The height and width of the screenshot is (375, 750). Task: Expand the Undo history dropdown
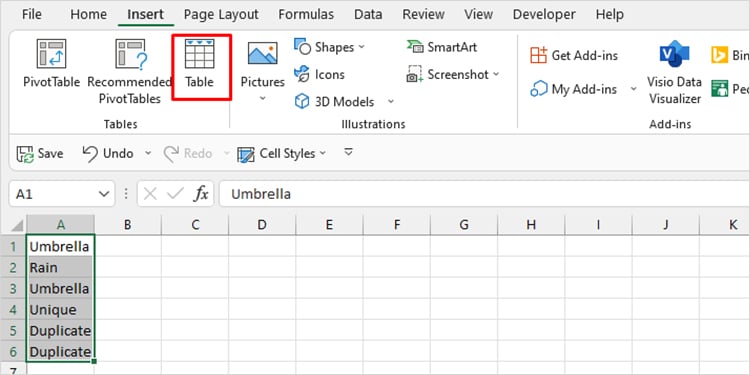[x=148, y=154]
